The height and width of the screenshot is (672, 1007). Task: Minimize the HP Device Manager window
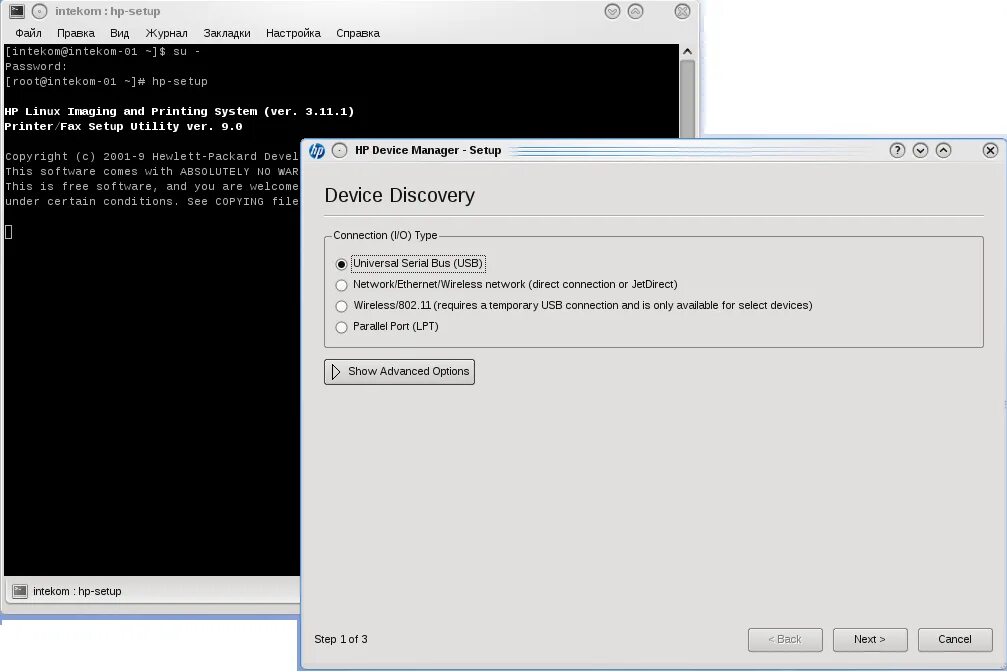click(920, 150)
